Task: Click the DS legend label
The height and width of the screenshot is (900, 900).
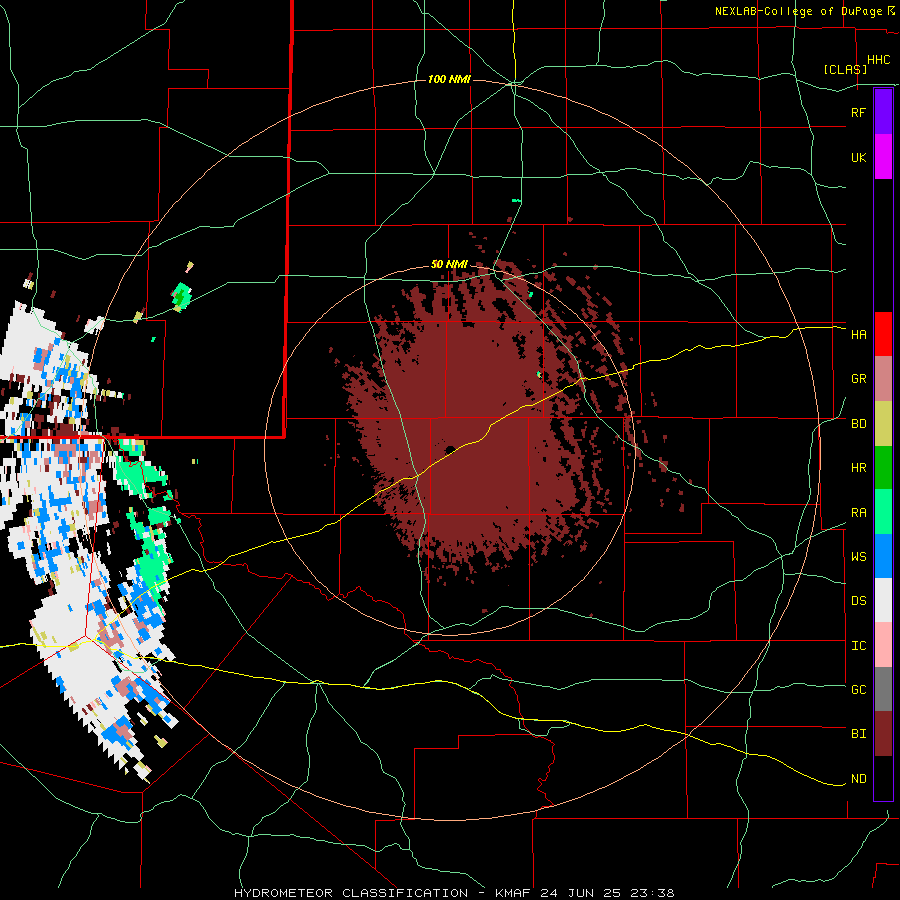Action: click(x=858, y=600)
